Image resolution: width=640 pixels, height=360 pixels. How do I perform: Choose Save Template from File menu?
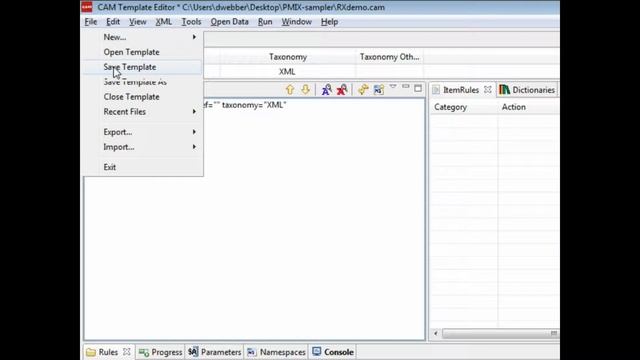point(143,67)
